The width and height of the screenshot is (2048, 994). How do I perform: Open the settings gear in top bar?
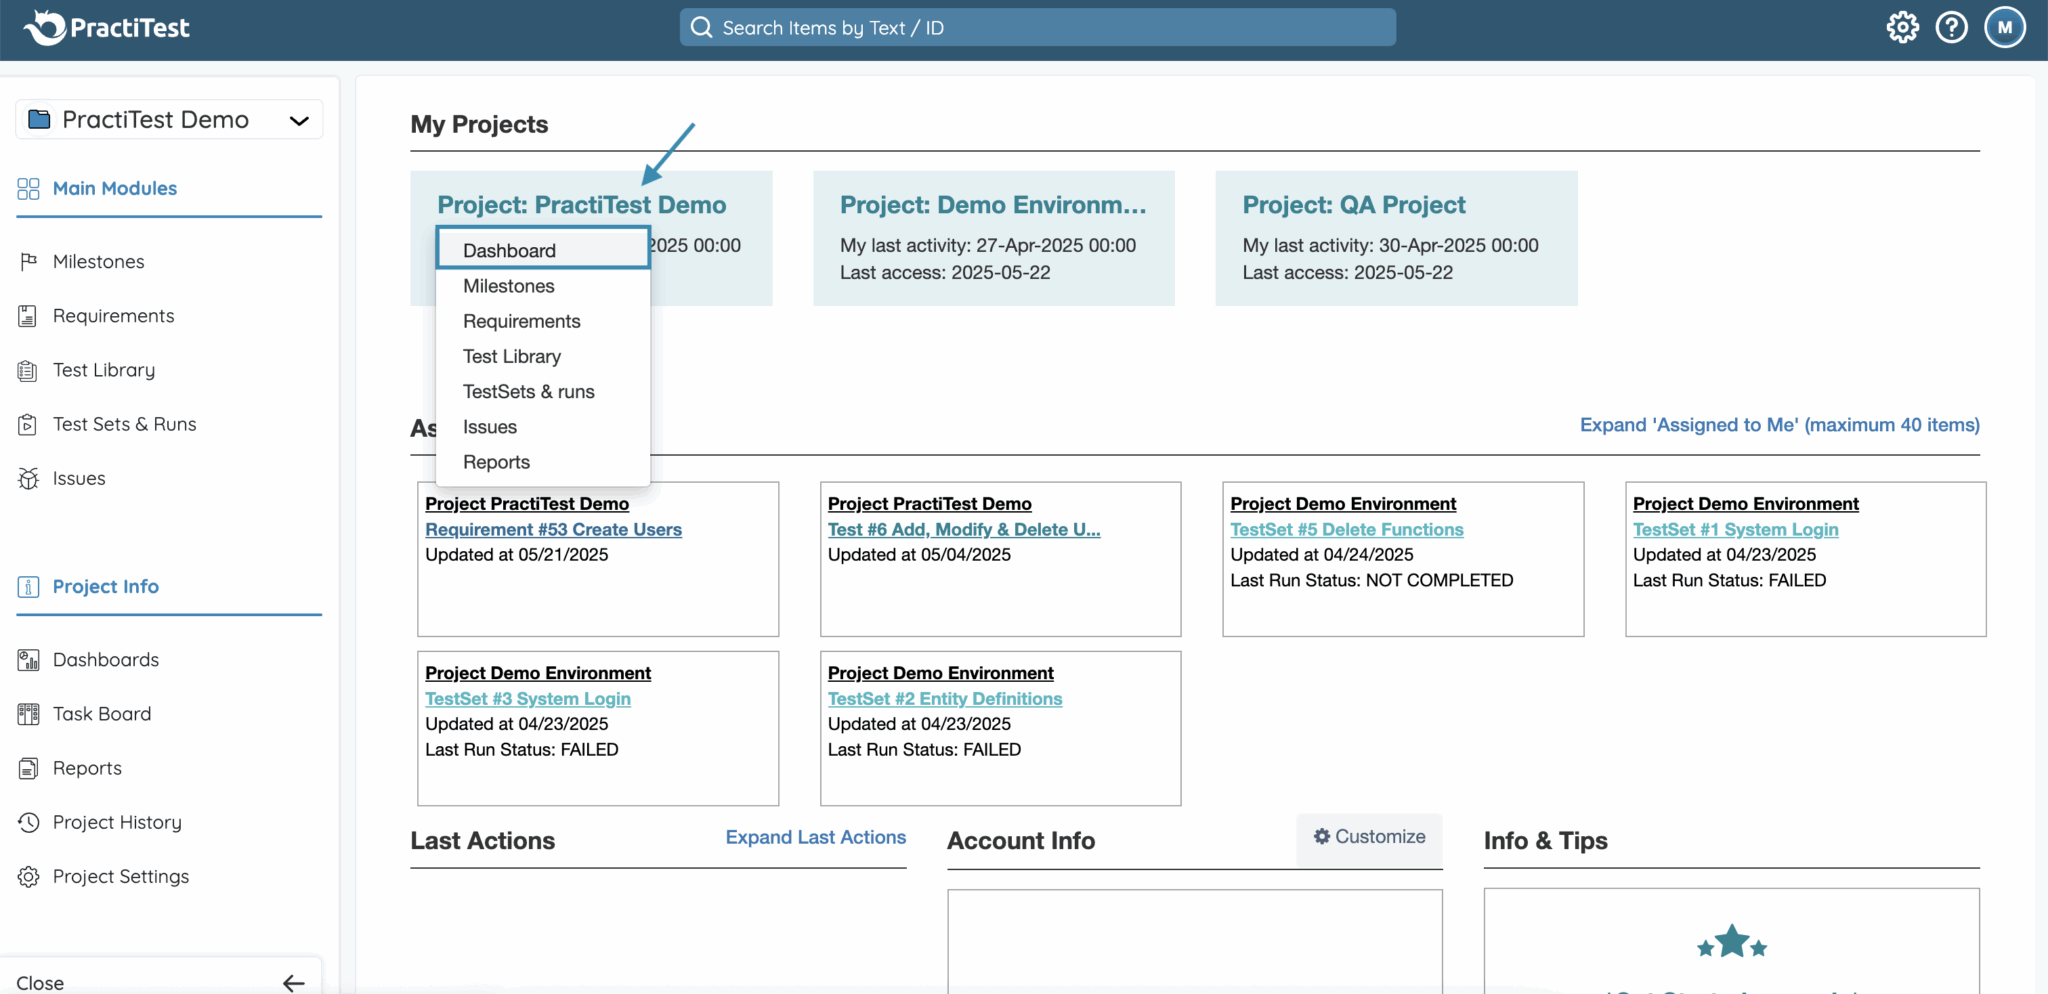1902,27
